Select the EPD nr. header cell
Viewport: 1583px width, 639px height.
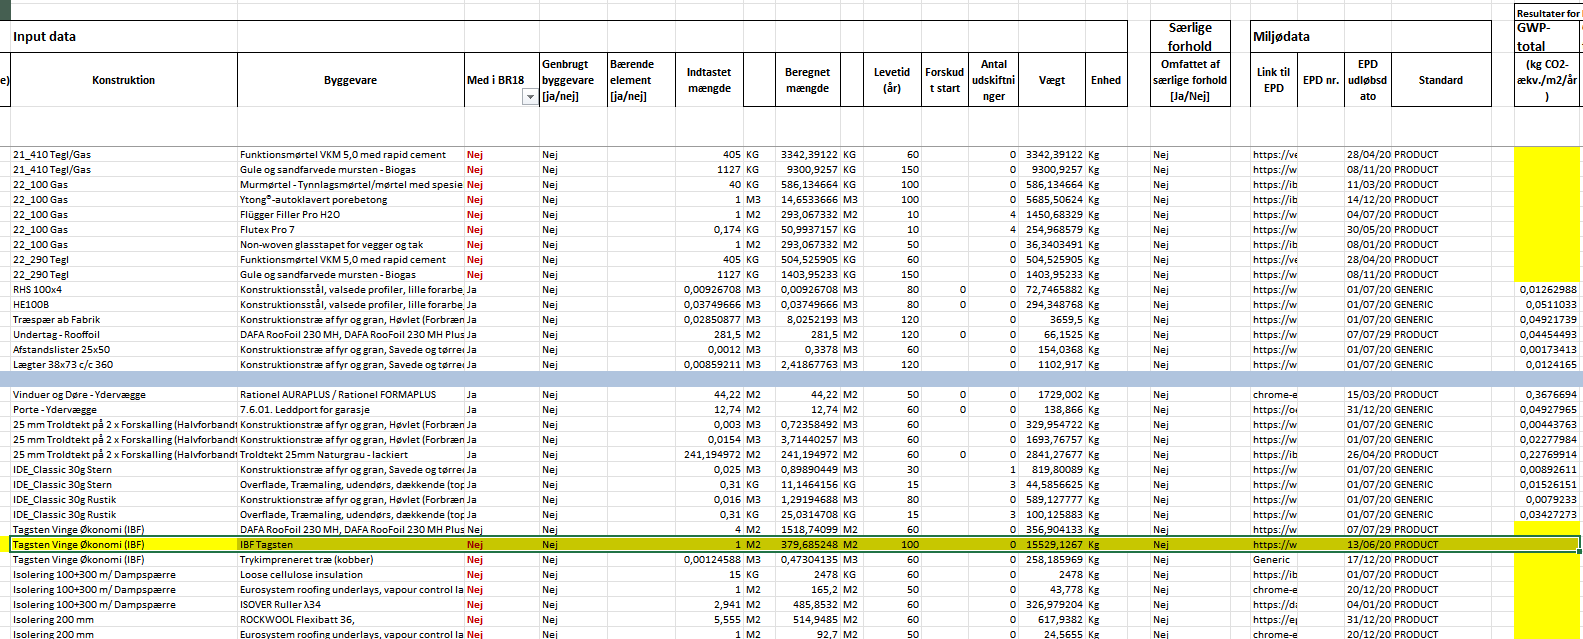point(1321,80)
